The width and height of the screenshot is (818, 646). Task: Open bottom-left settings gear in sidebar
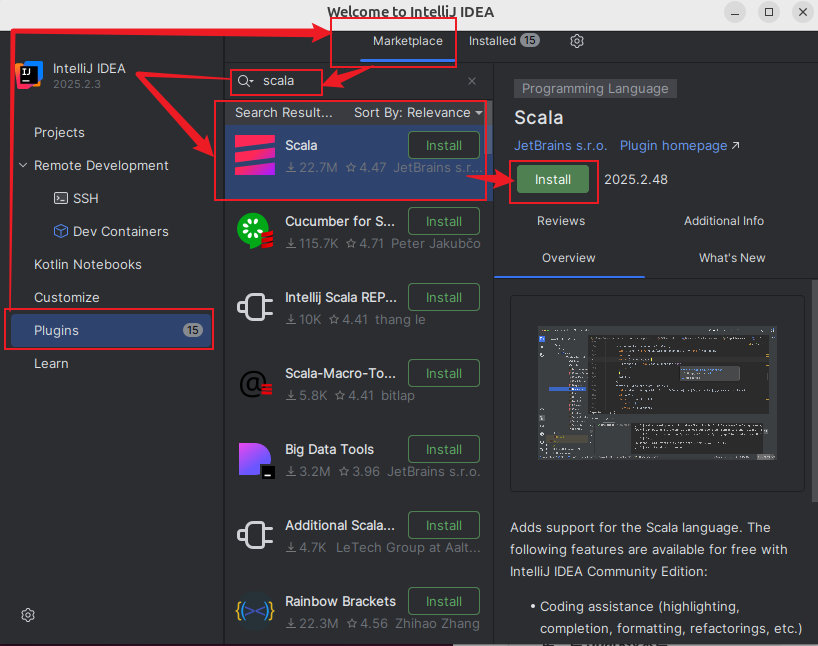click(28, 615)
